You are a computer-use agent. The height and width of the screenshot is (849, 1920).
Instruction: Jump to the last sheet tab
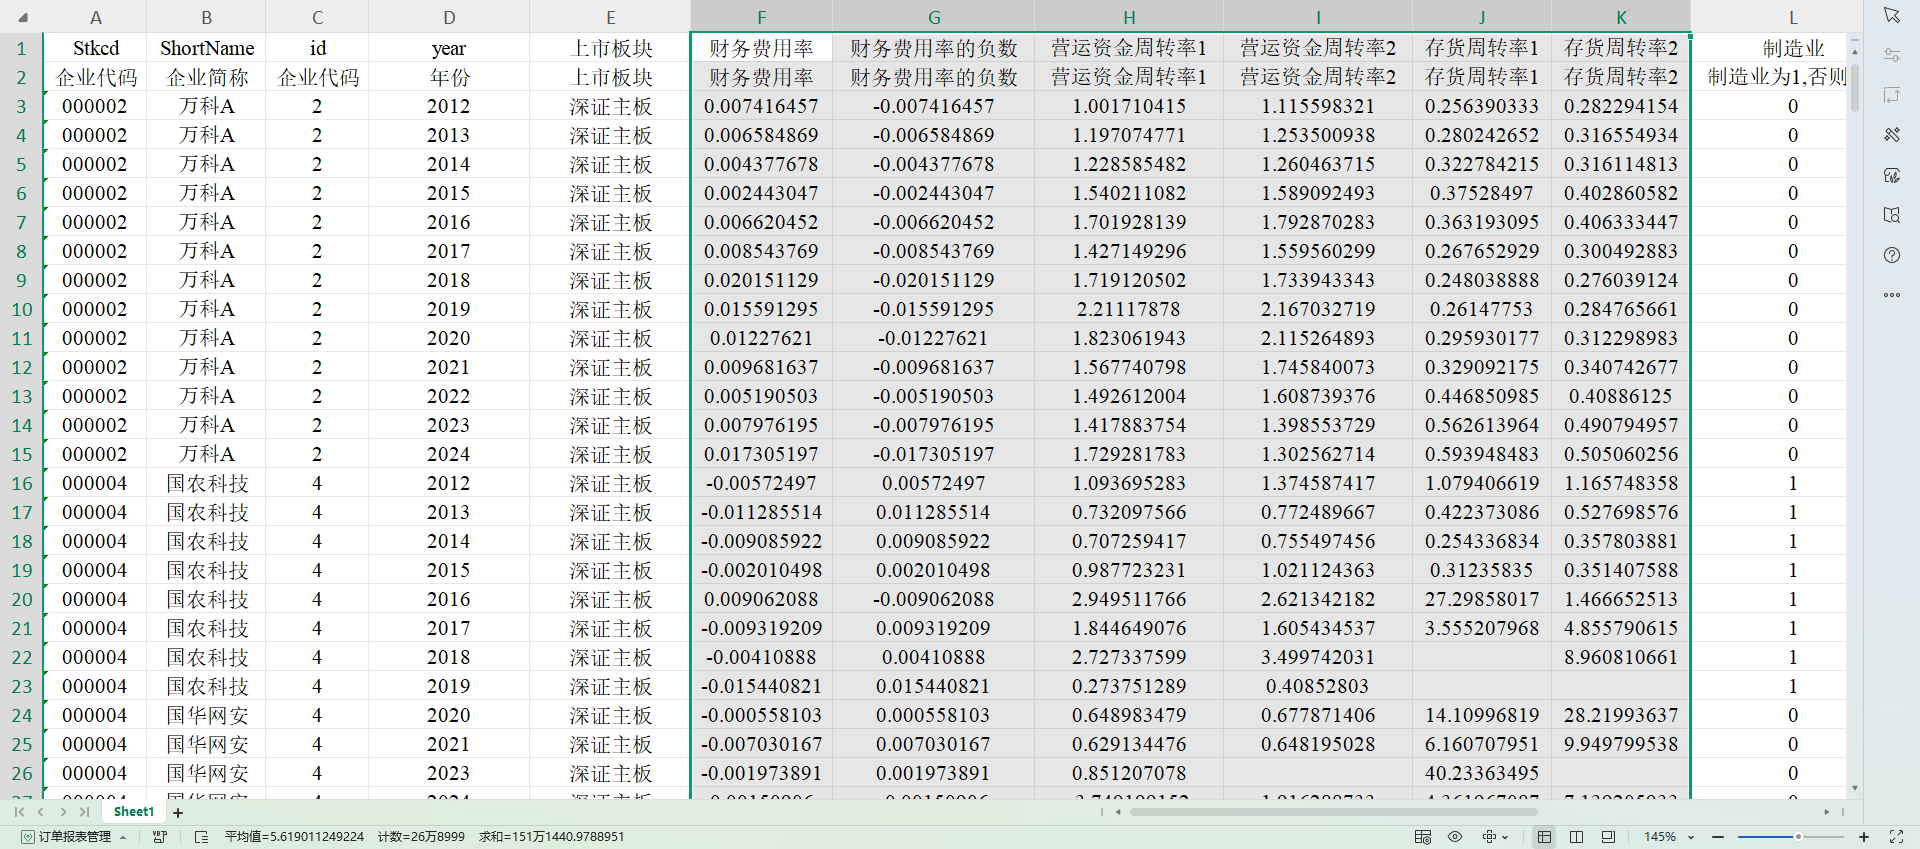(85, 812)
